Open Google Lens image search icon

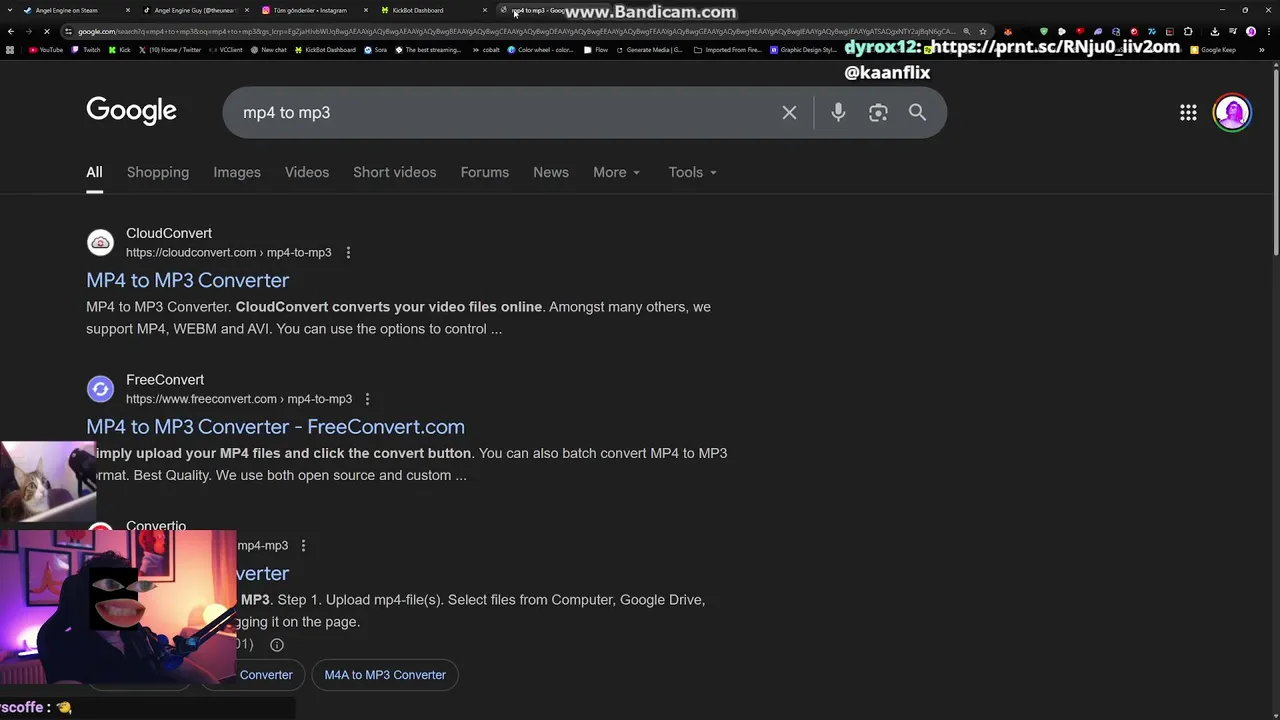pos(878,113)
